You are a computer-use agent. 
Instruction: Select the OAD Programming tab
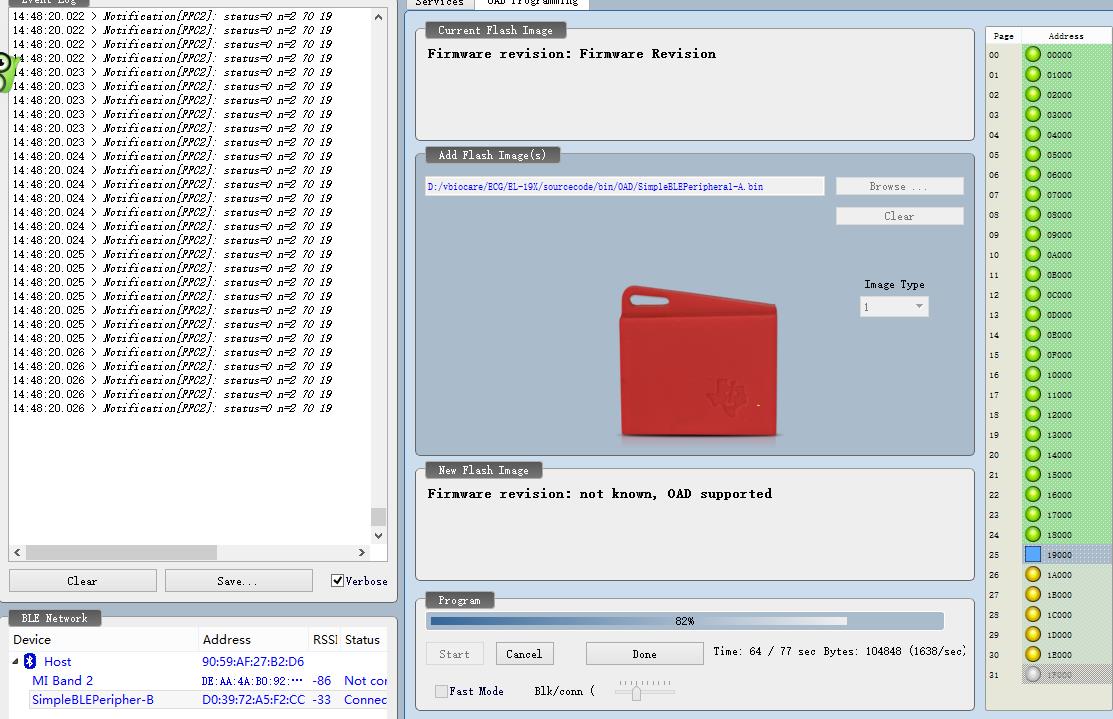tap(532, 3)
